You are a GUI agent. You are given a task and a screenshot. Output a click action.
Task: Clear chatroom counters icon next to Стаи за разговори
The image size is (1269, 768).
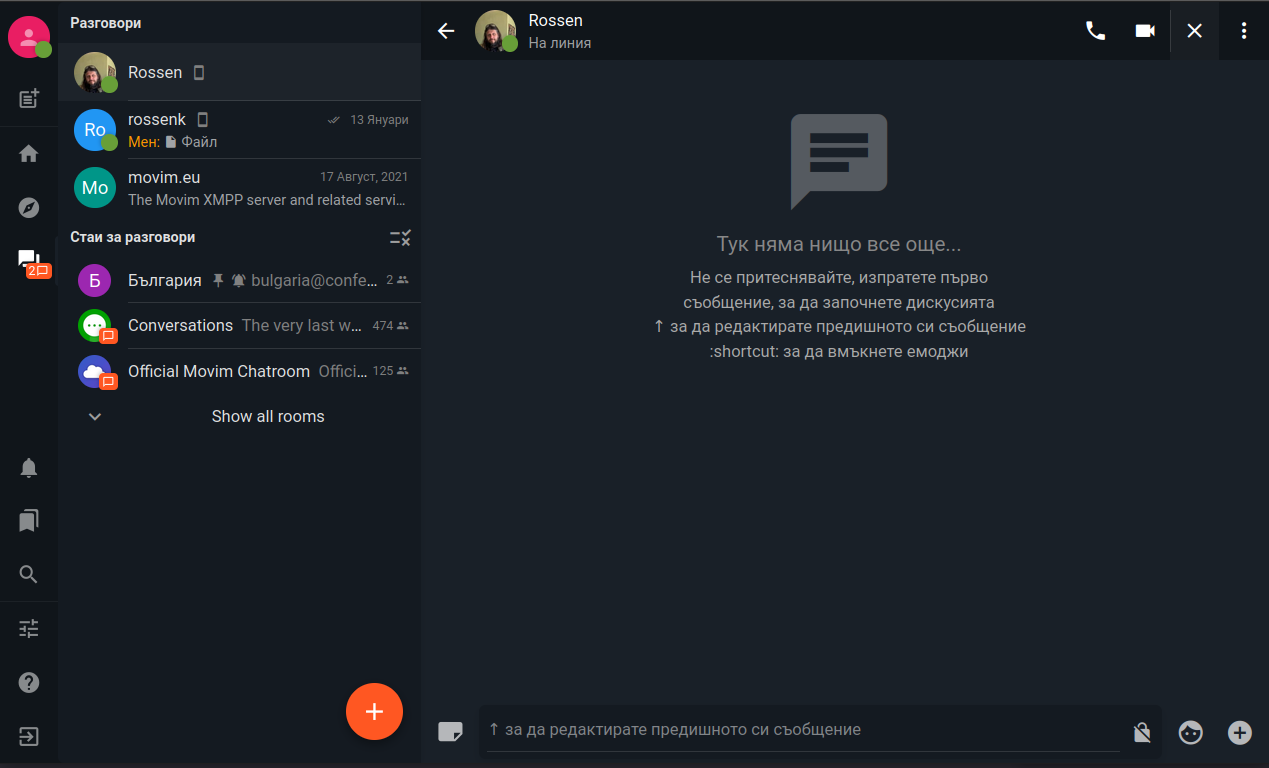pyautogui.click(x=400, y=238)
